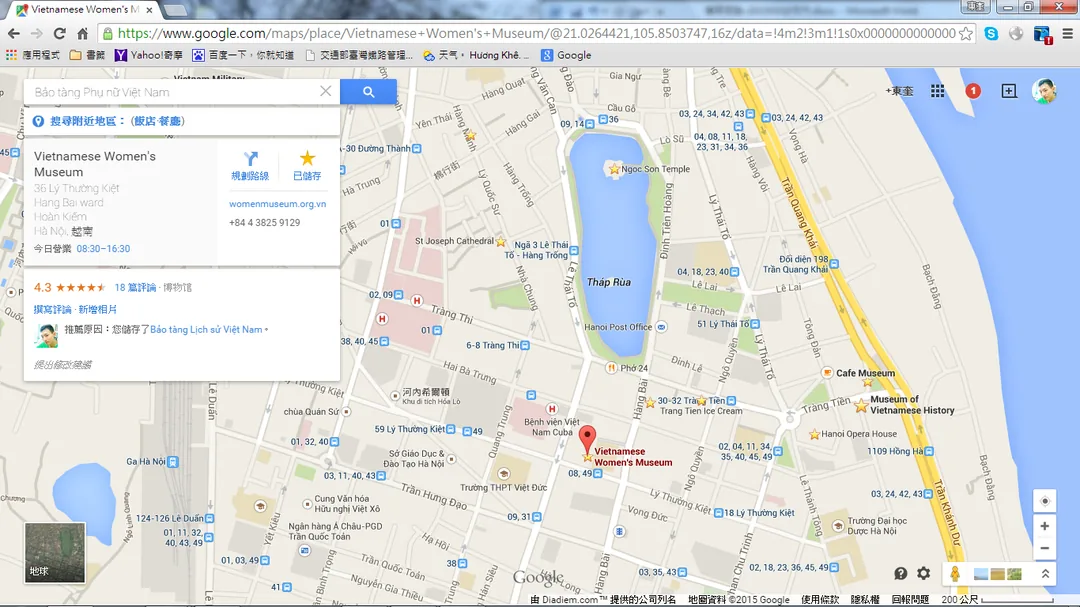Open the Google apps grid icon
The width and height of the screenshot is (1080, 607).
(937, 91)
